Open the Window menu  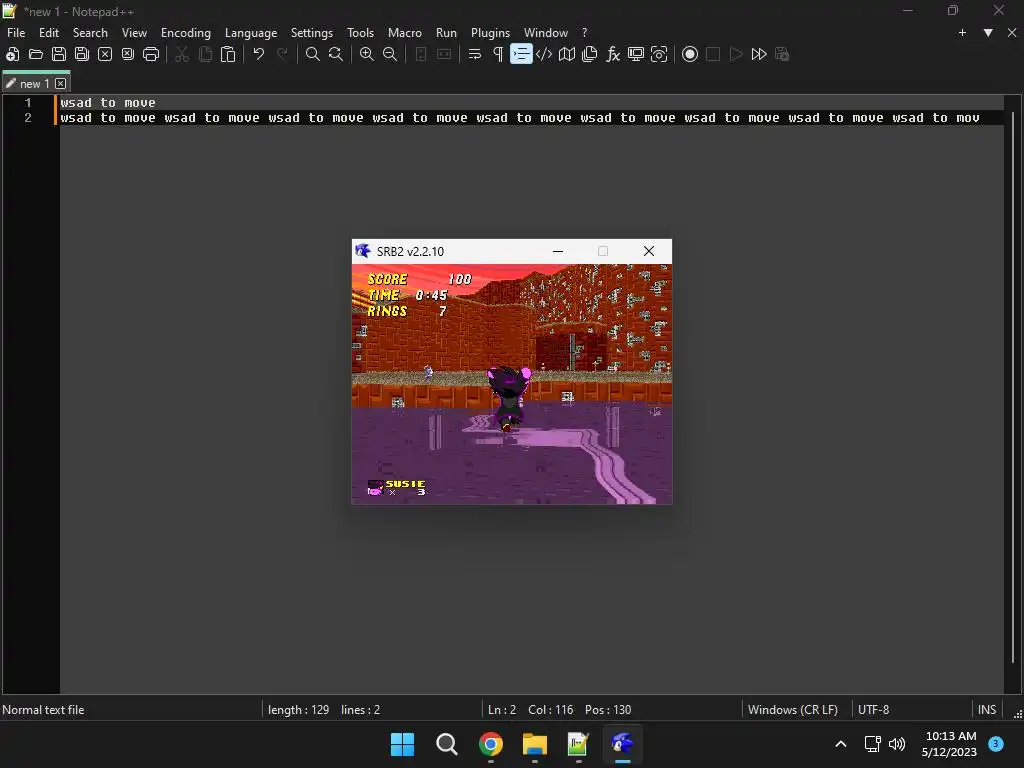click(546, 33)
